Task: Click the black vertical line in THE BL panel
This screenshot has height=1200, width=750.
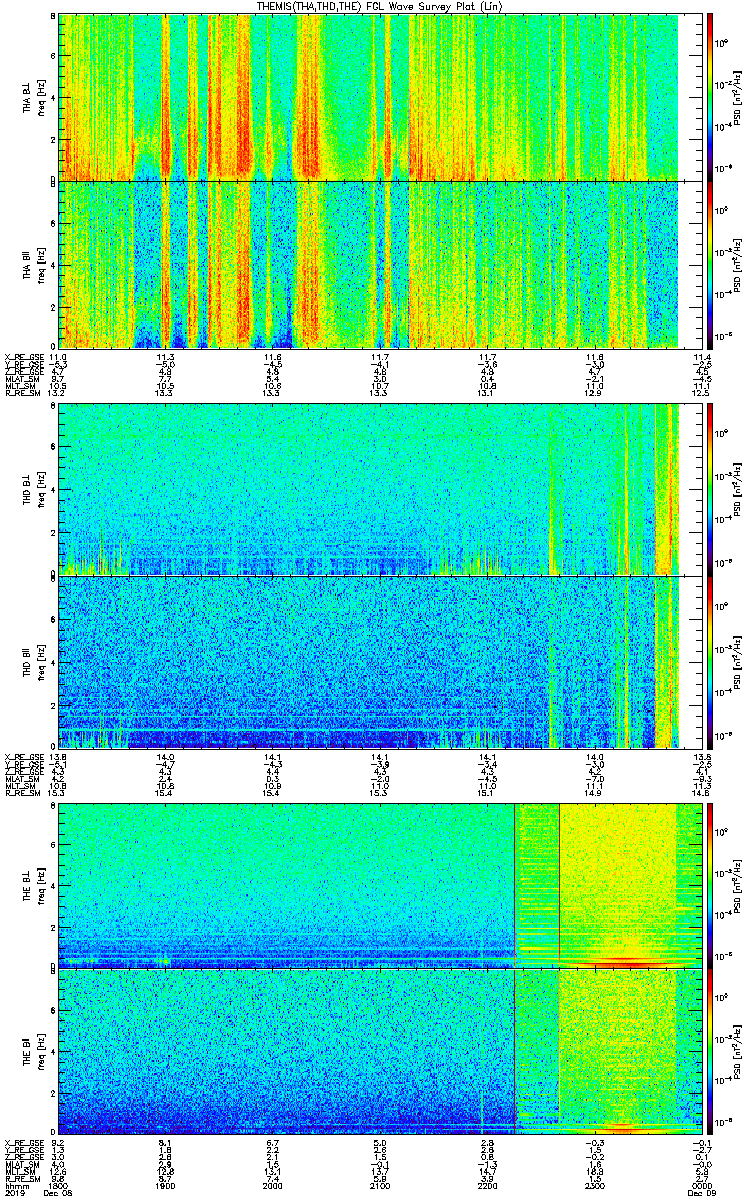Action: (x=559, y=884)
